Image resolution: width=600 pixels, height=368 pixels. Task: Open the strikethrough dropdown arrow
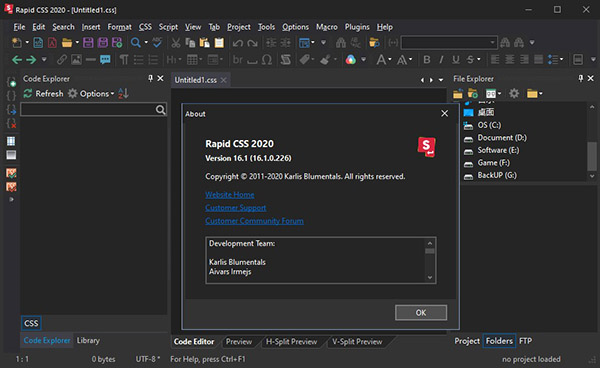click(x=479, y=60)
